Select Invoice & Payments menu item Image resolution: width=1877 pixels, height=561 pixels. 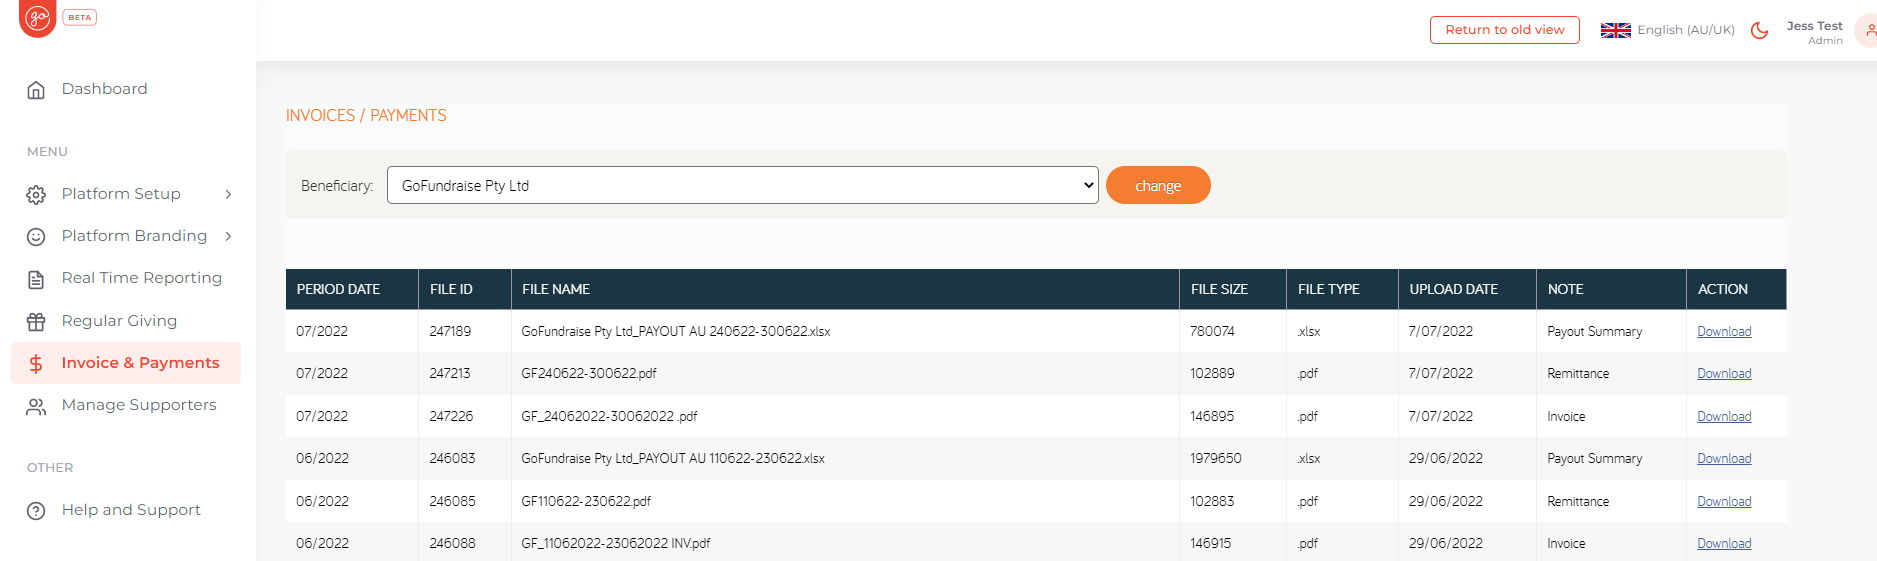point(126,363)
